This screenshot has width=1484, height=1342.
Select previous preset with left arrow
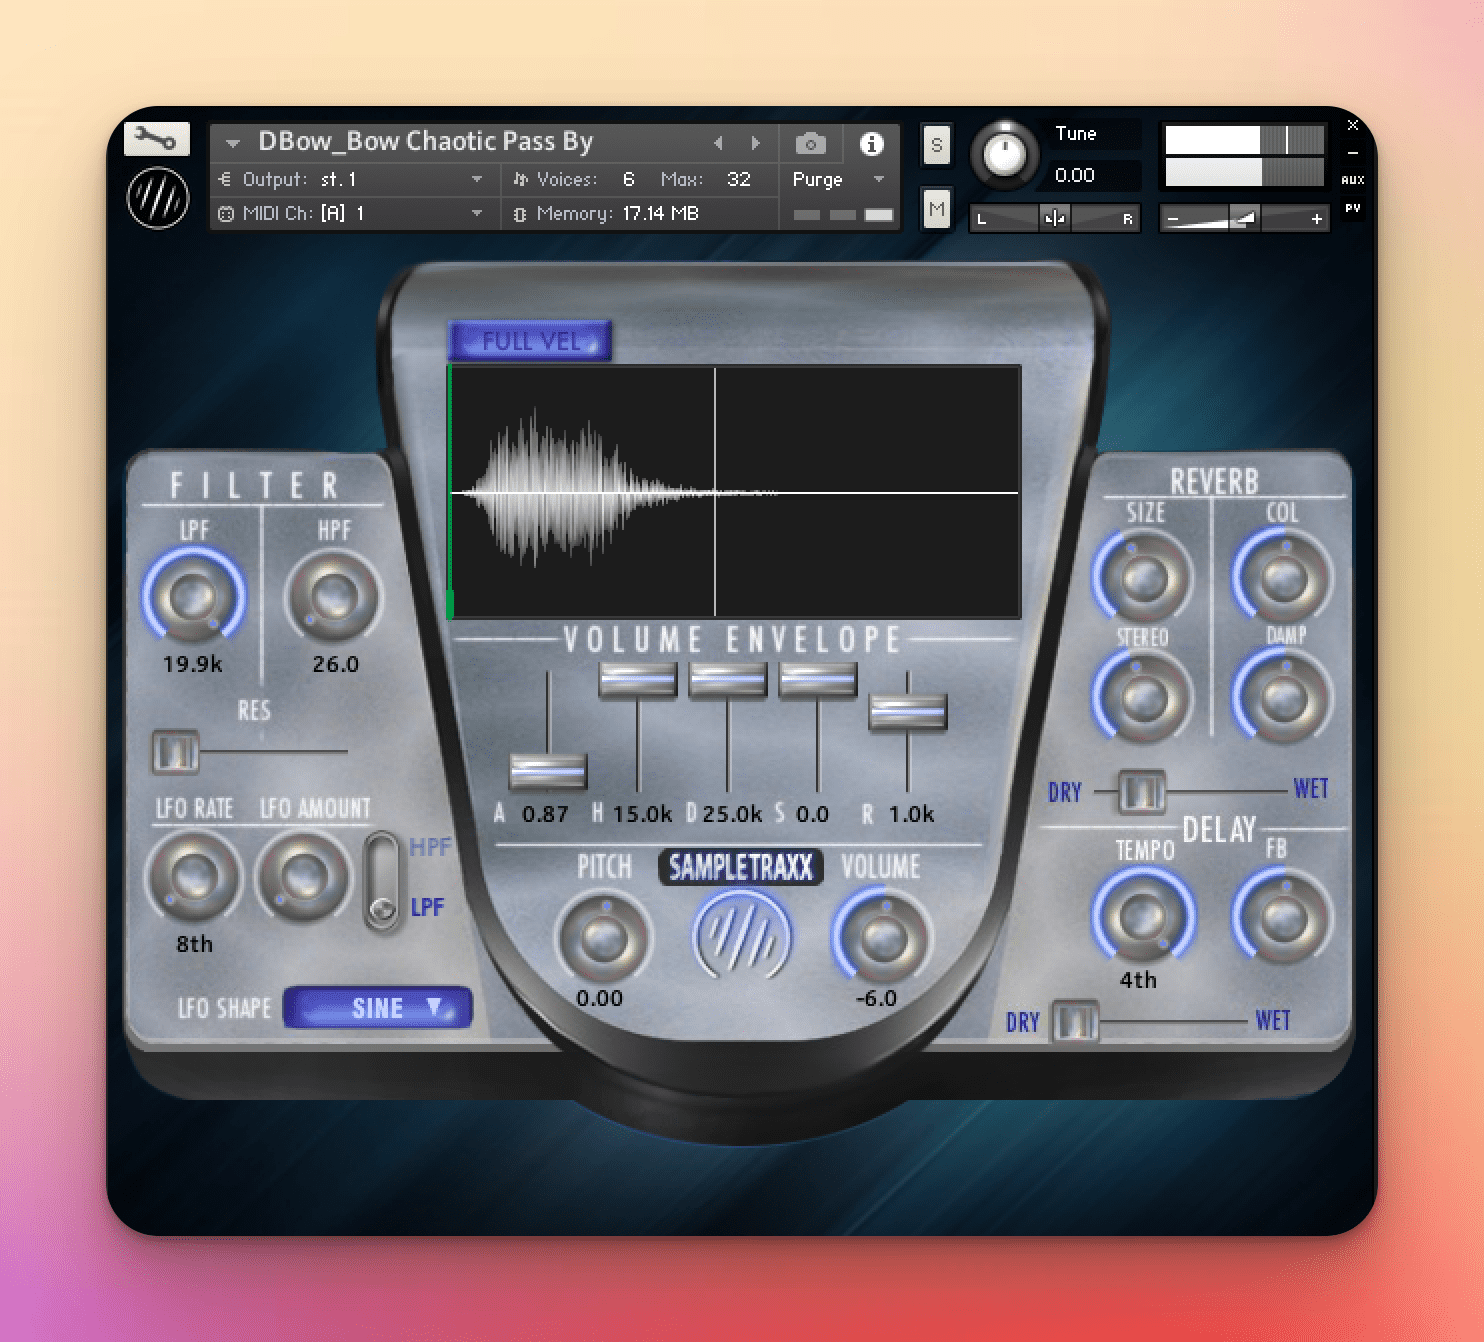(718, 143)
